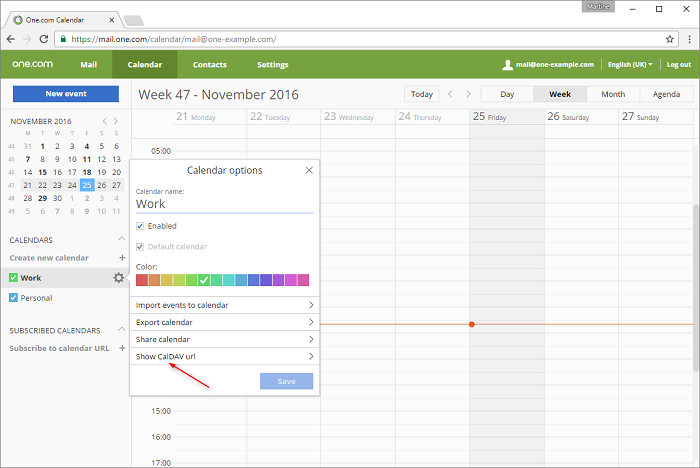This screenshot has height=468, width=700.
Task: Open the Contacts menu
Action: pos(209,65)
